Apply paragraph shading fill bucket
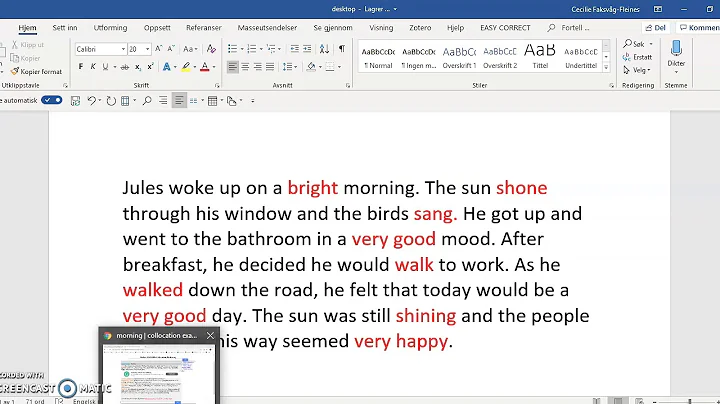 [x=311, y=67]
